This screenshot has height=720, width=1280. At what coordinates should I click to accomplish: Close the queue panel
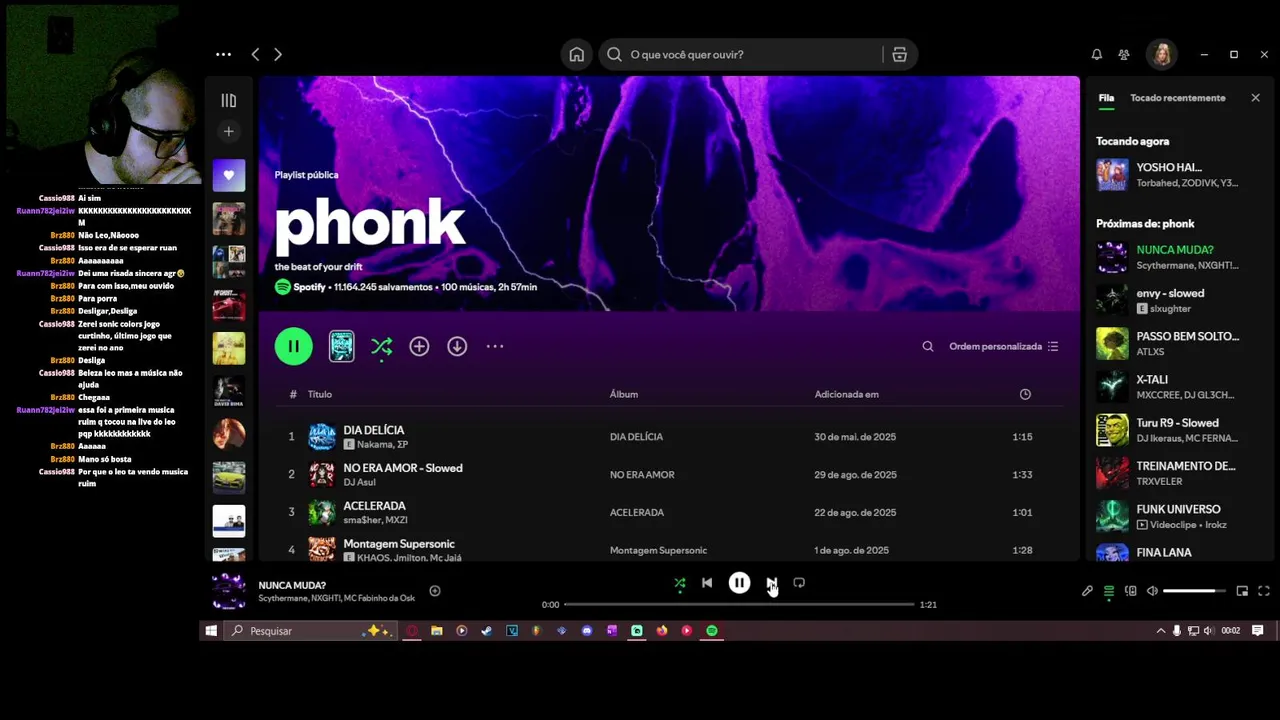click(x=1256, y=98)
